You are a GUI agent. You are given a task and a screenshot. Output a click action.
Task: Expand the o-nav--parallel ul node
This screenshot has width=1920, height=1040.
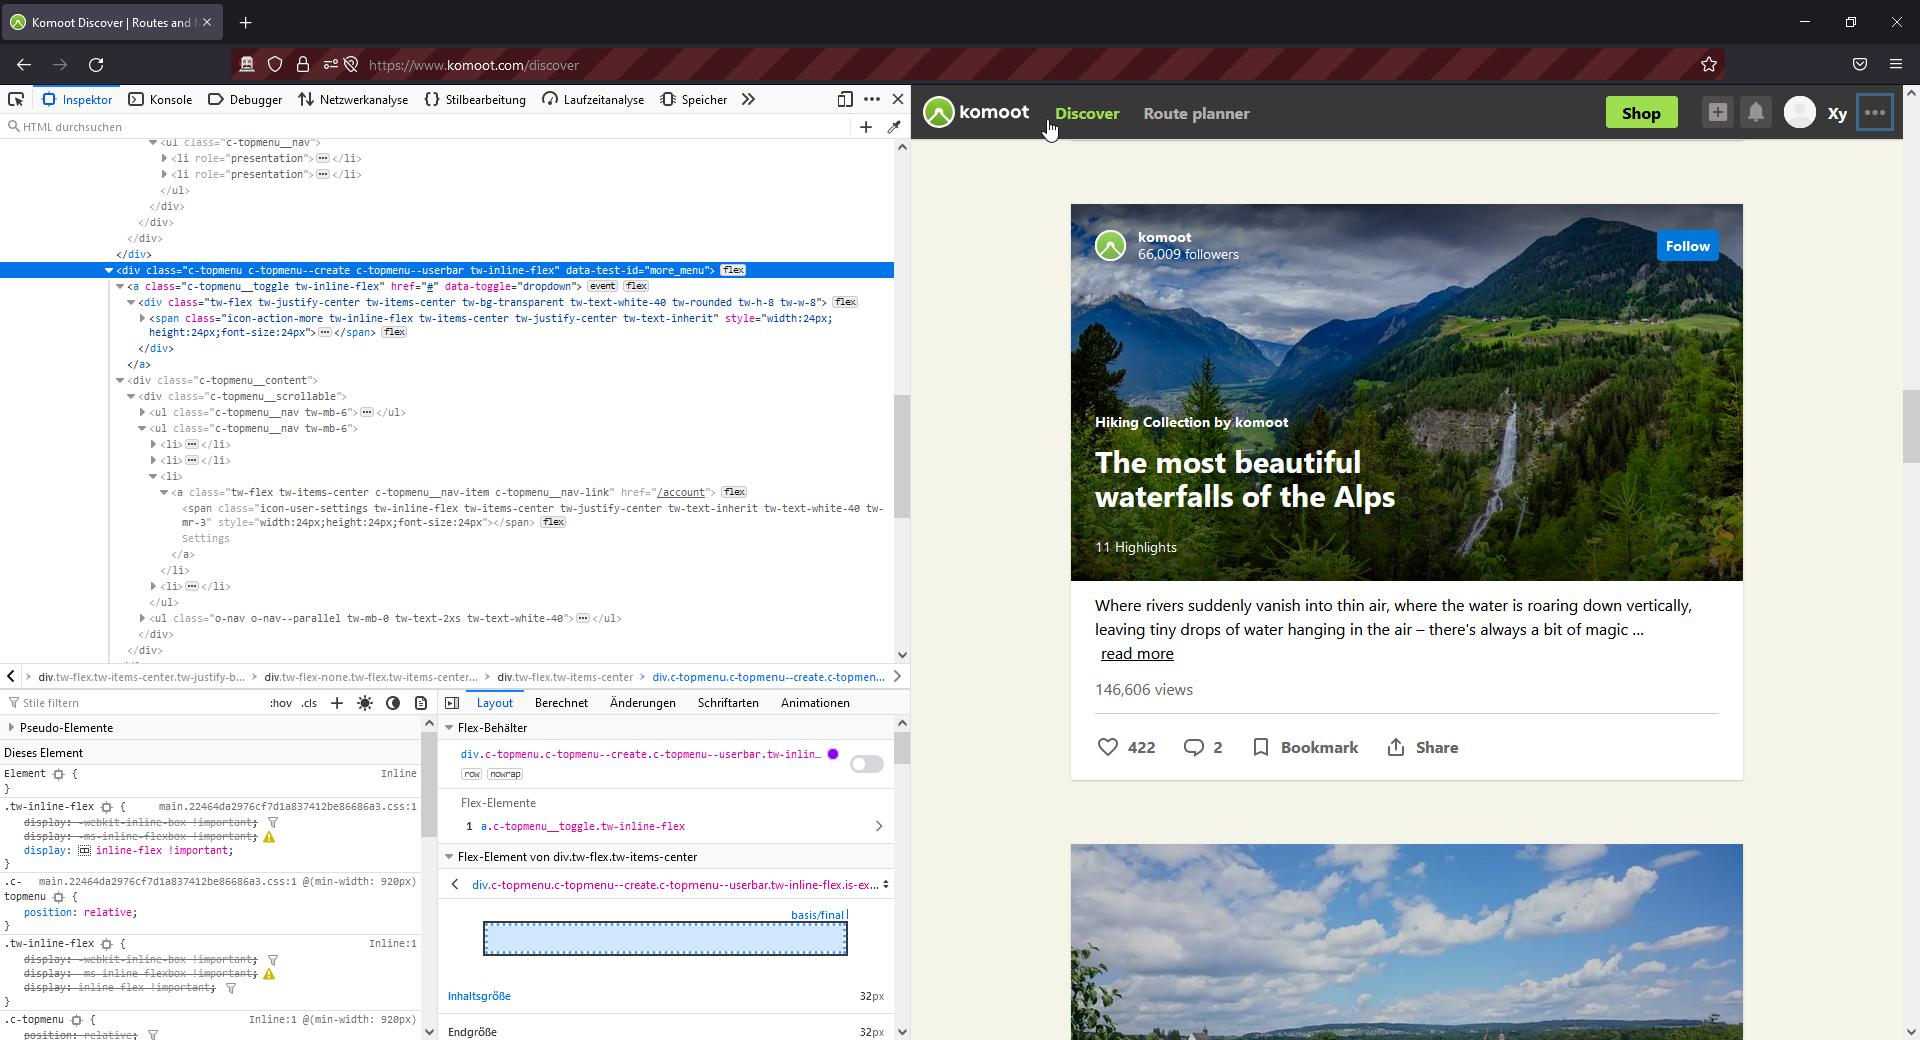(142, 618)
